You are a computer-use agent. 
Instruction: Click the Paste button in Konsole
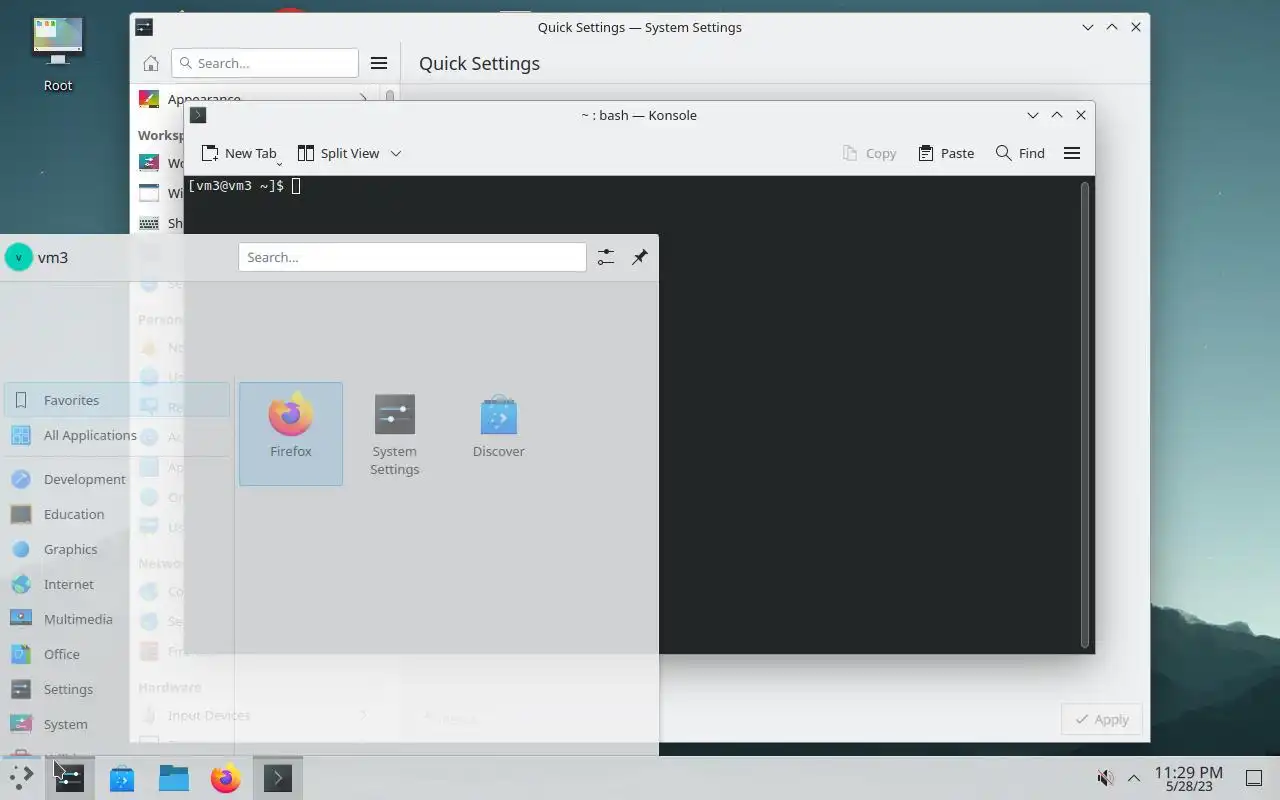[x=946, y=153]
